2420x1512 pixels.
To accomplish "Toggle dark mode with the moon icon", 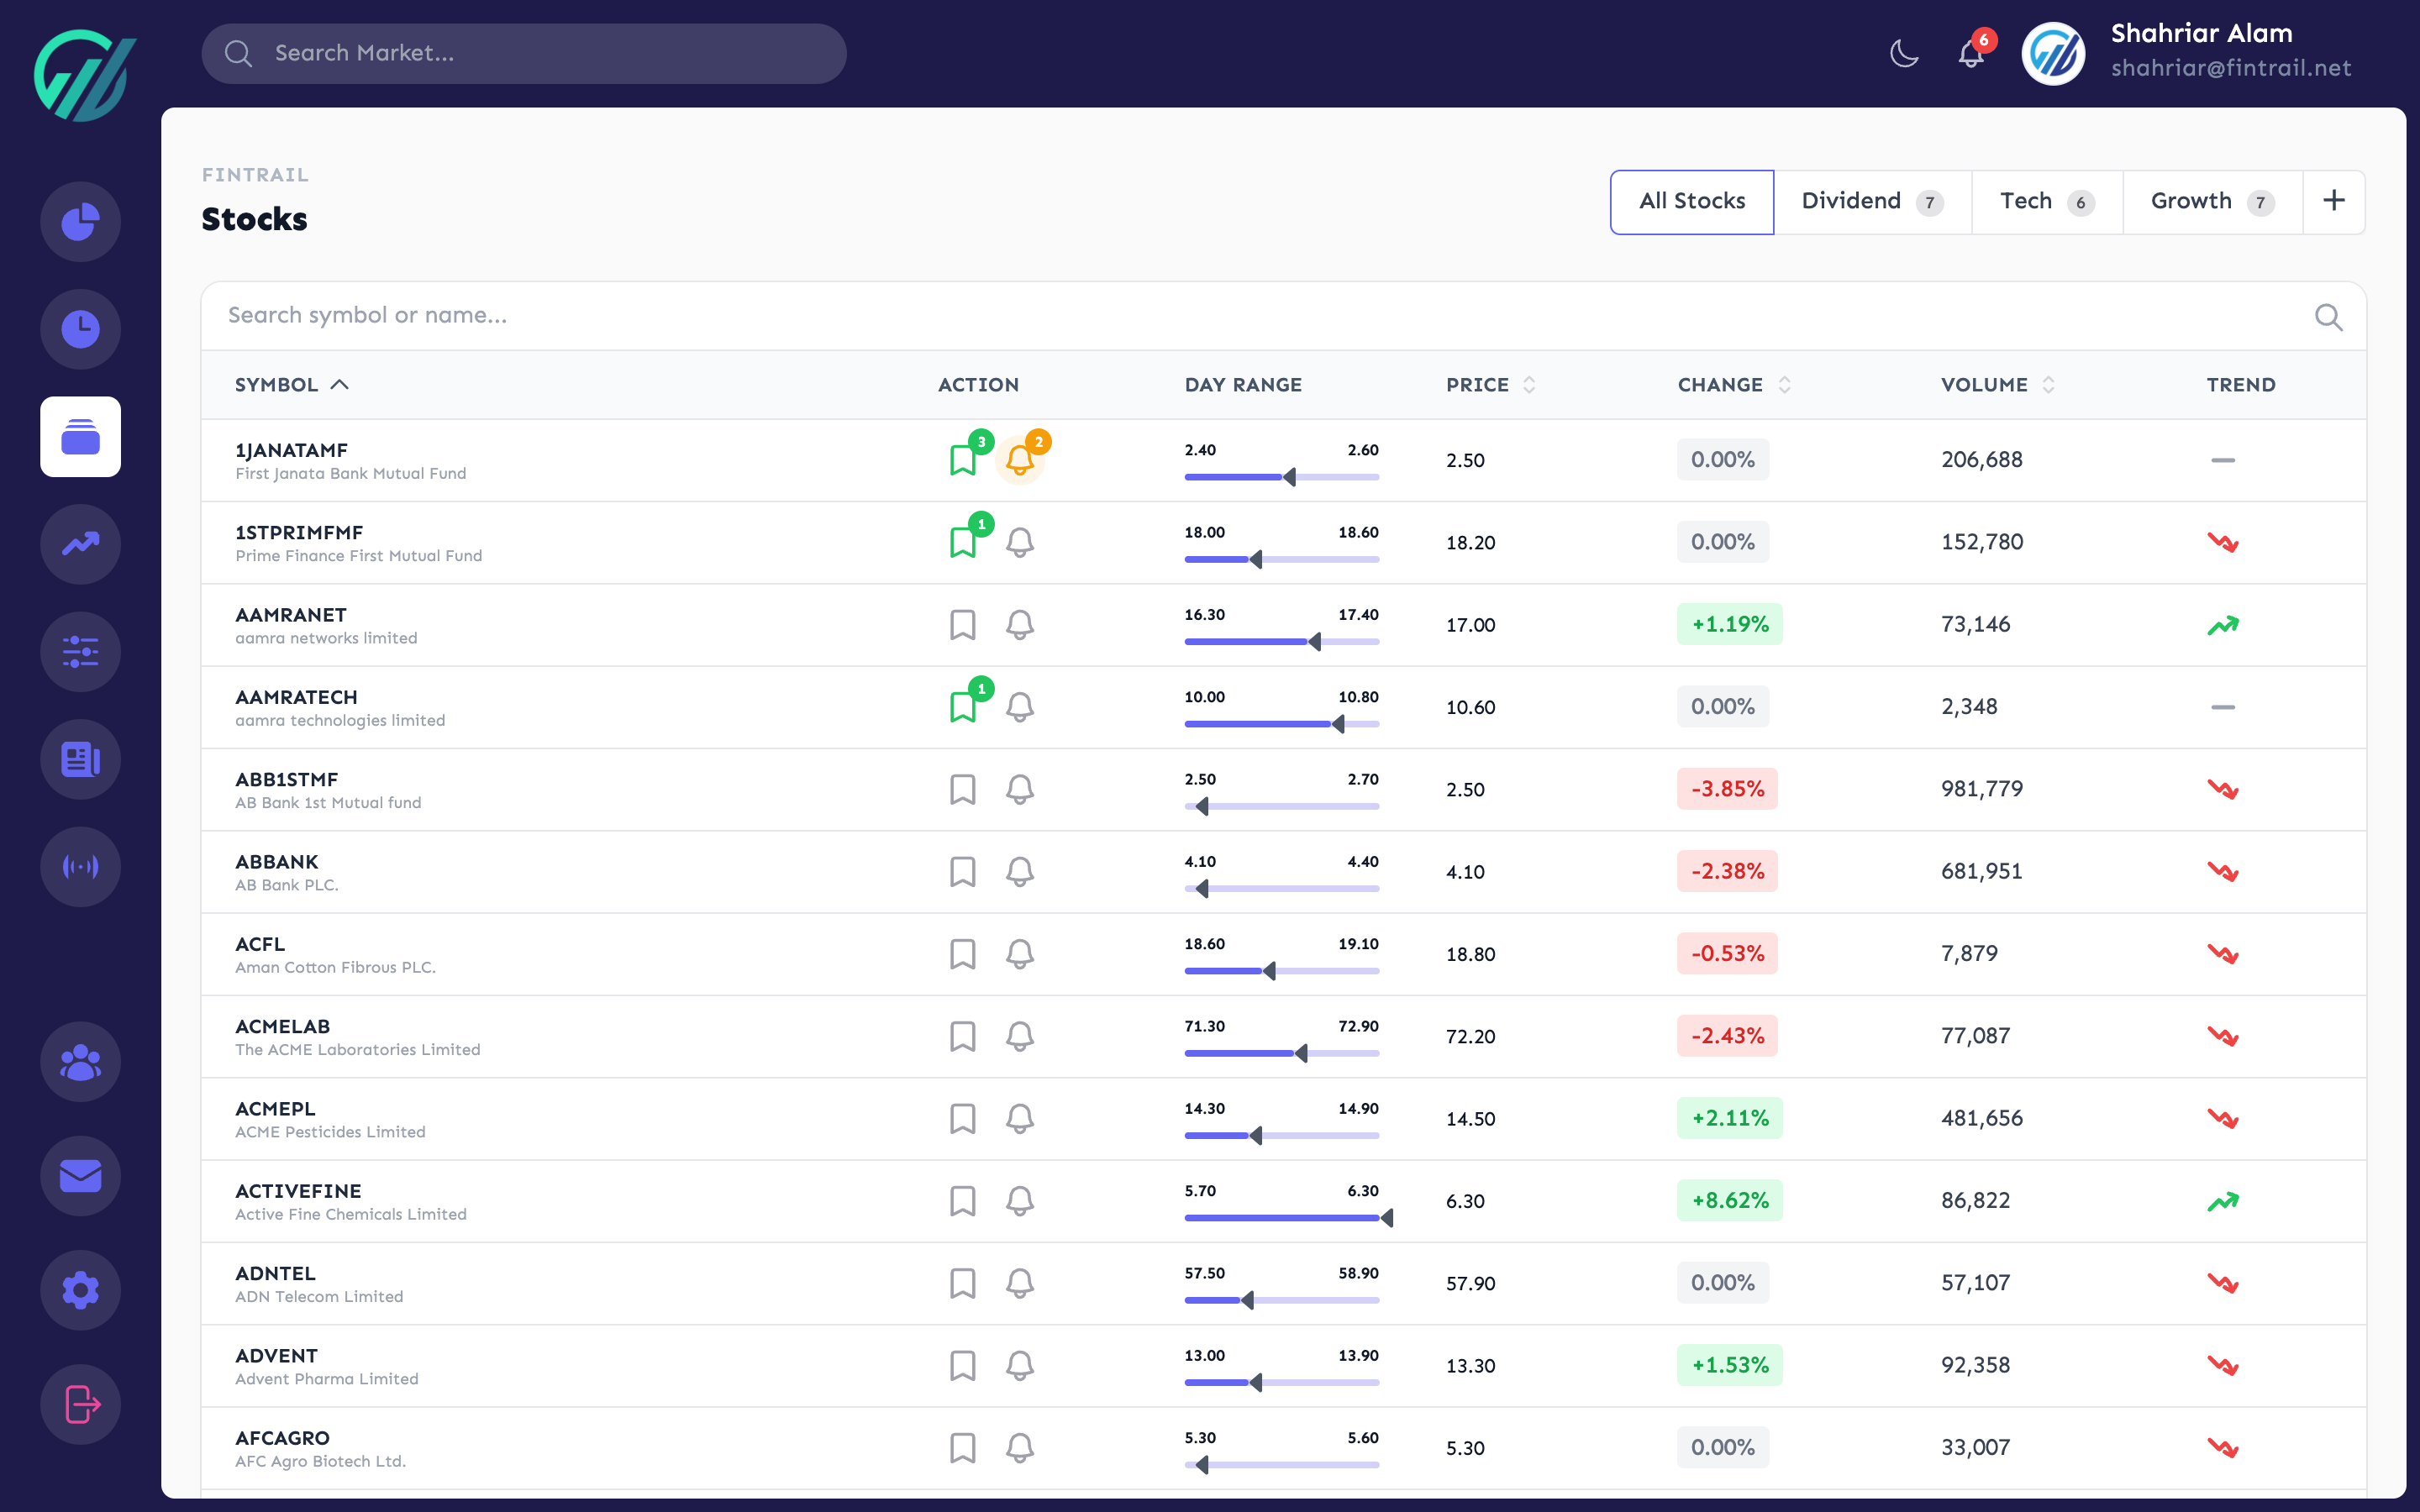I will [x=1904, y=53].
